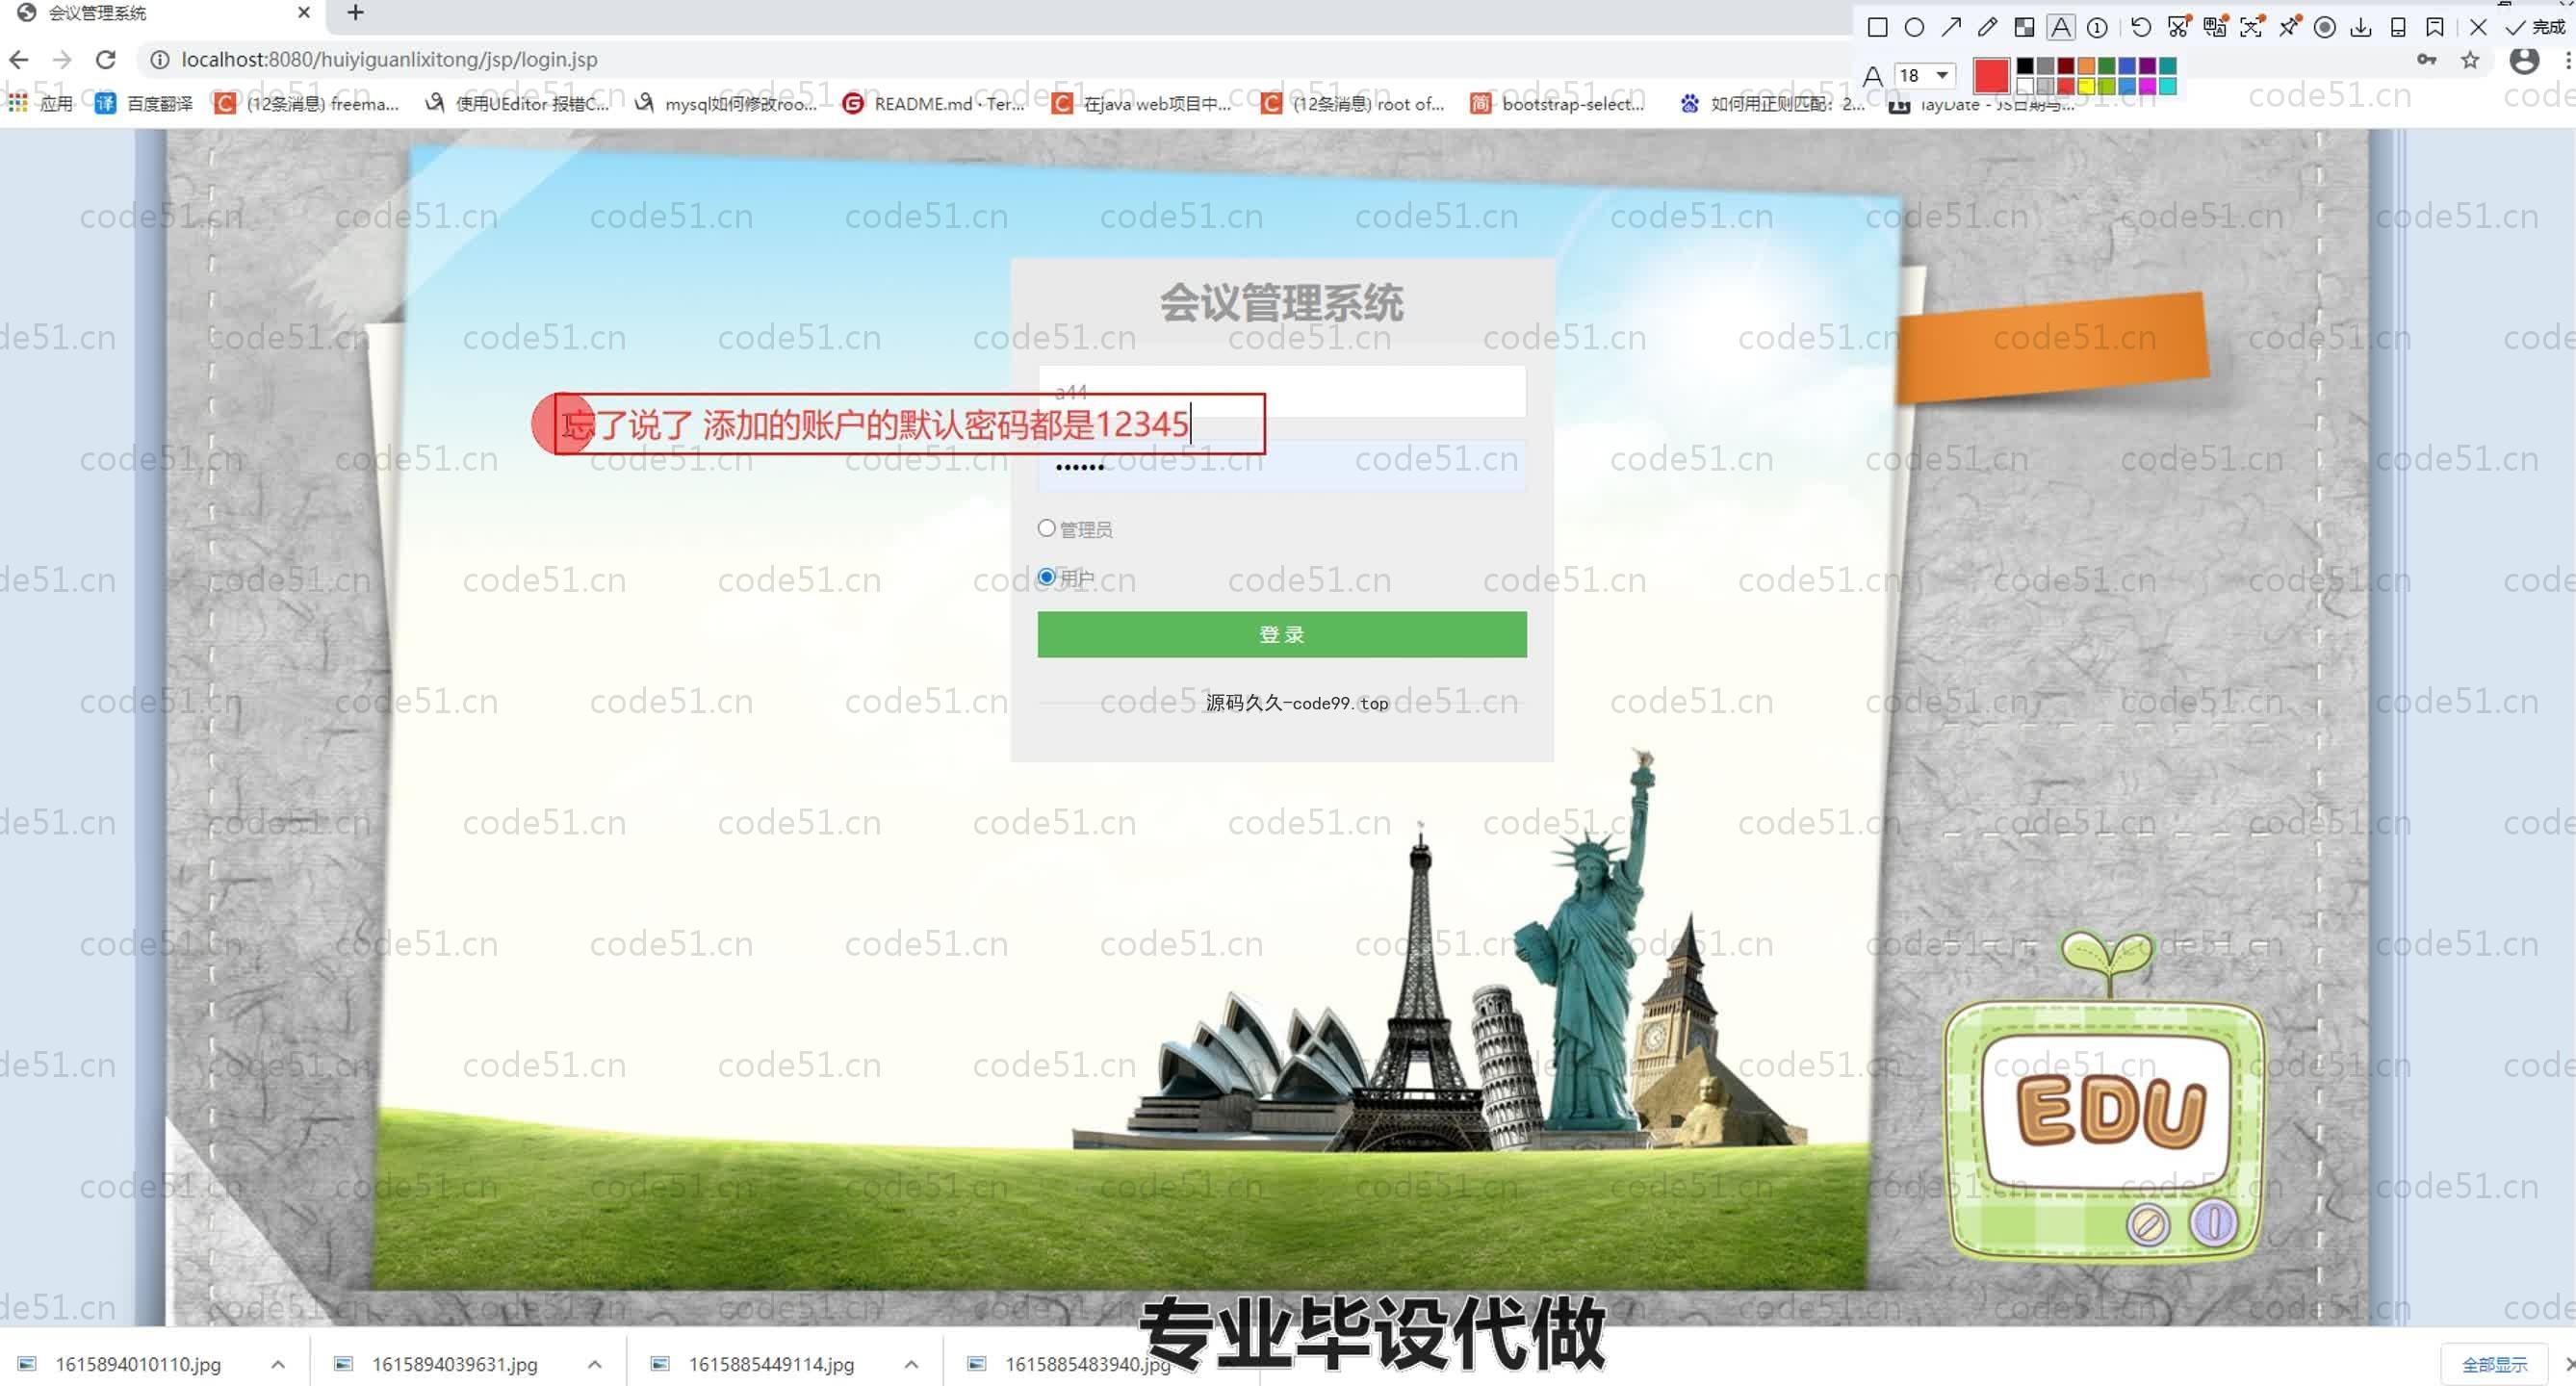Viewport: 2576px width, 1386px height.
Task: Open the 百度翻译 bookmark
Action: [144, 103]
